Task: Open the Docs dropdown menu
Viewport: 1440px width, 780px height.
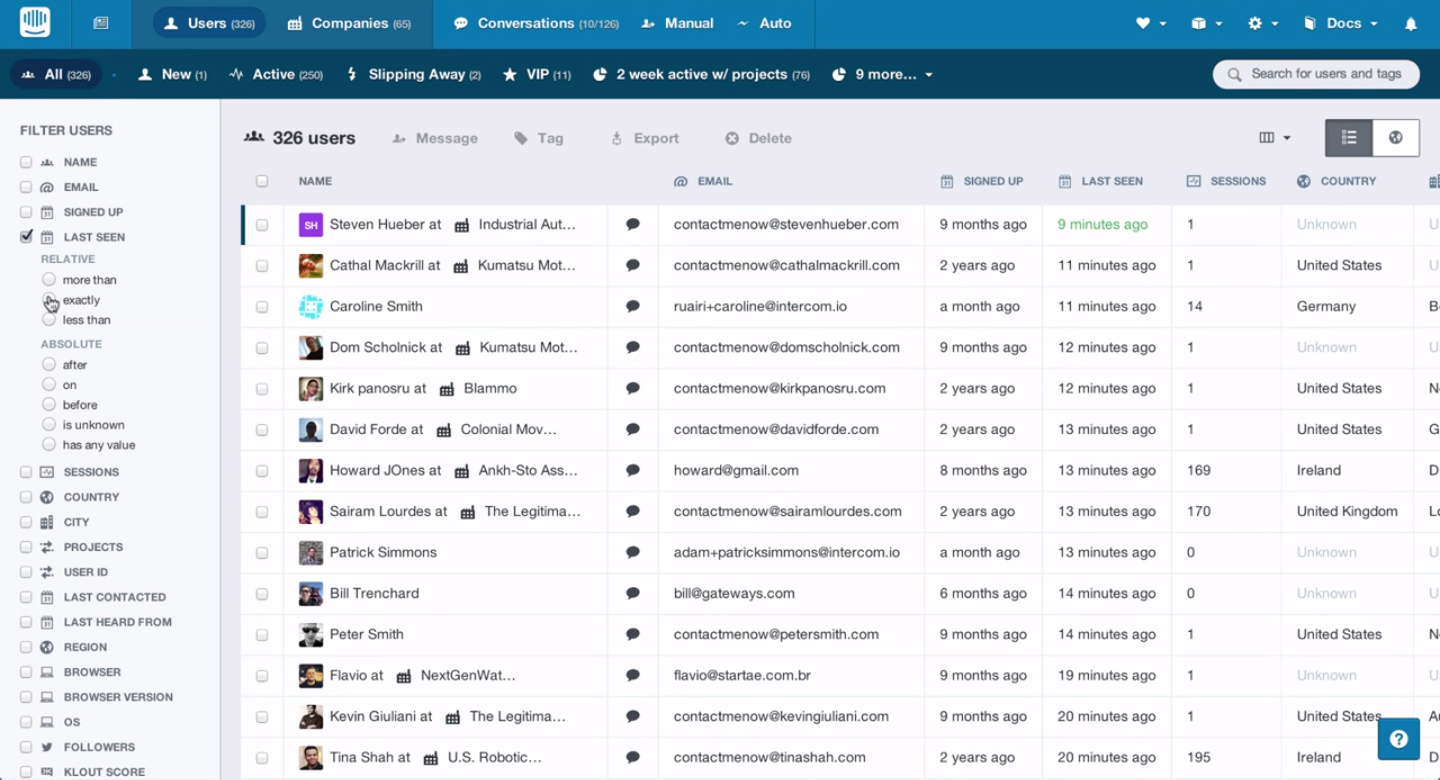Action: point(1342,24)
